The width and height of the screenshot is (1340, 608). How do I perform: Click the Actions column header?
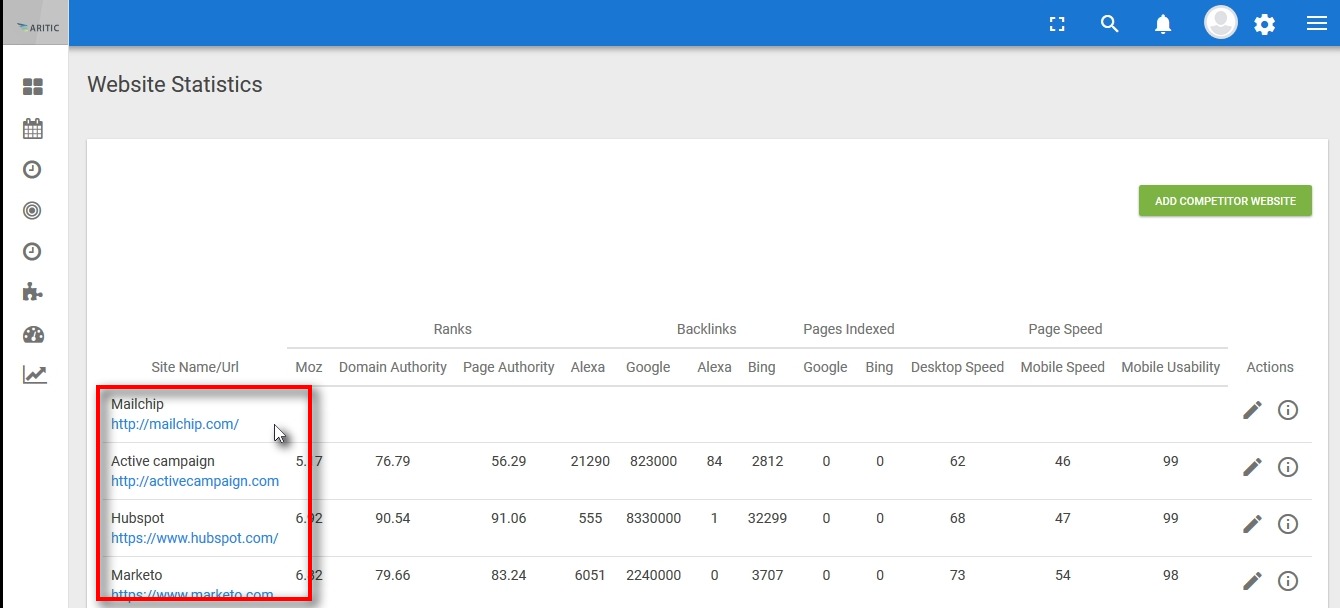[1270, 367]
